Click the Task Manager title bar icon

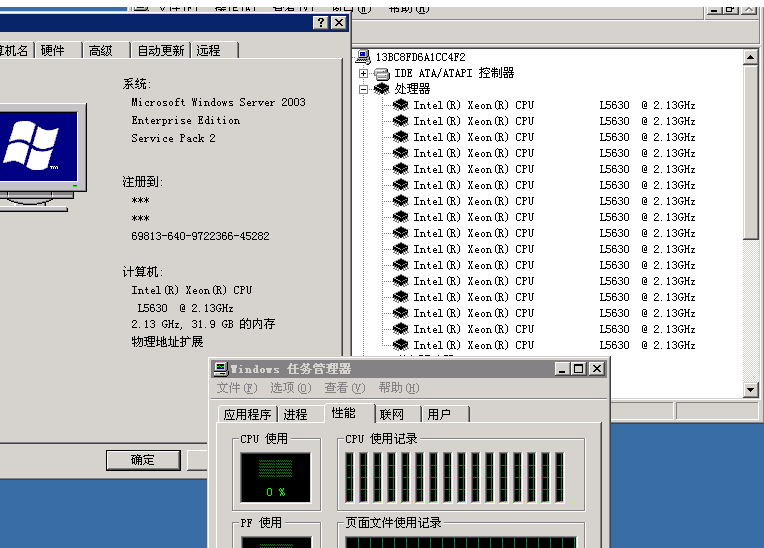(221, 369)
